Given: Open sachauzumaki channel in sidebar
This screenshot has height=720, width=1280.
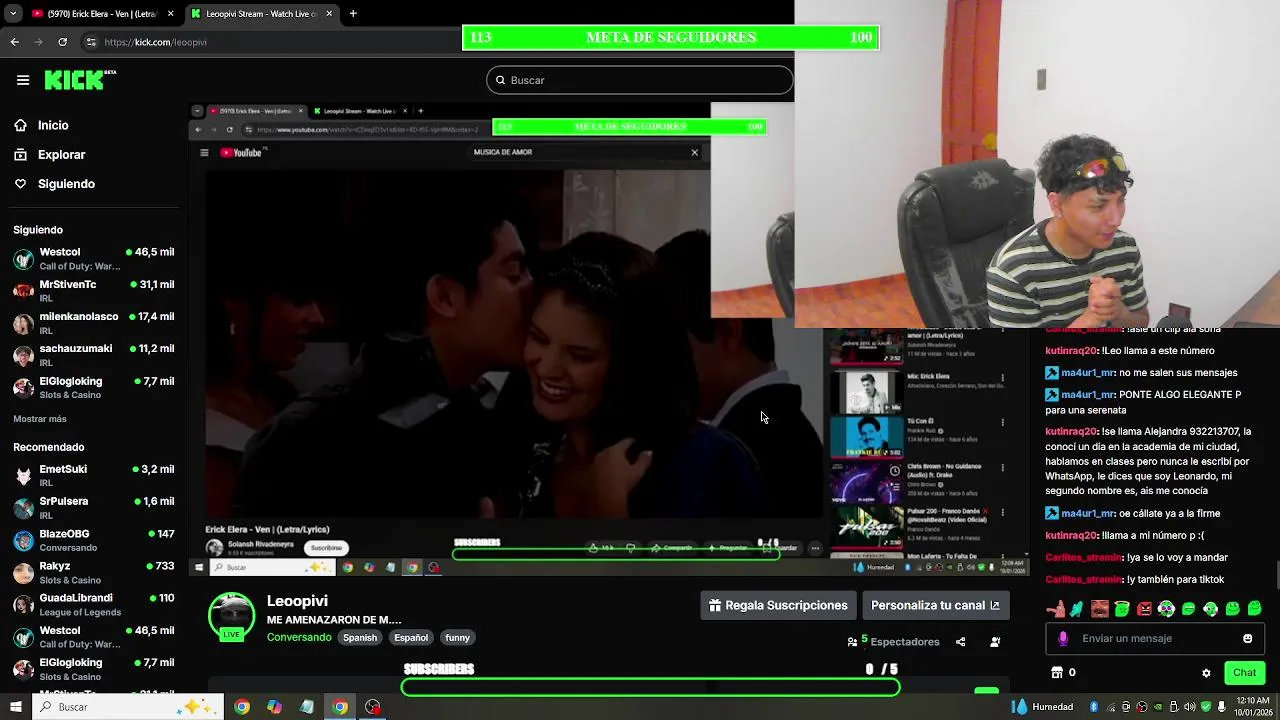Looking at the screenshot, I should 94,355.
